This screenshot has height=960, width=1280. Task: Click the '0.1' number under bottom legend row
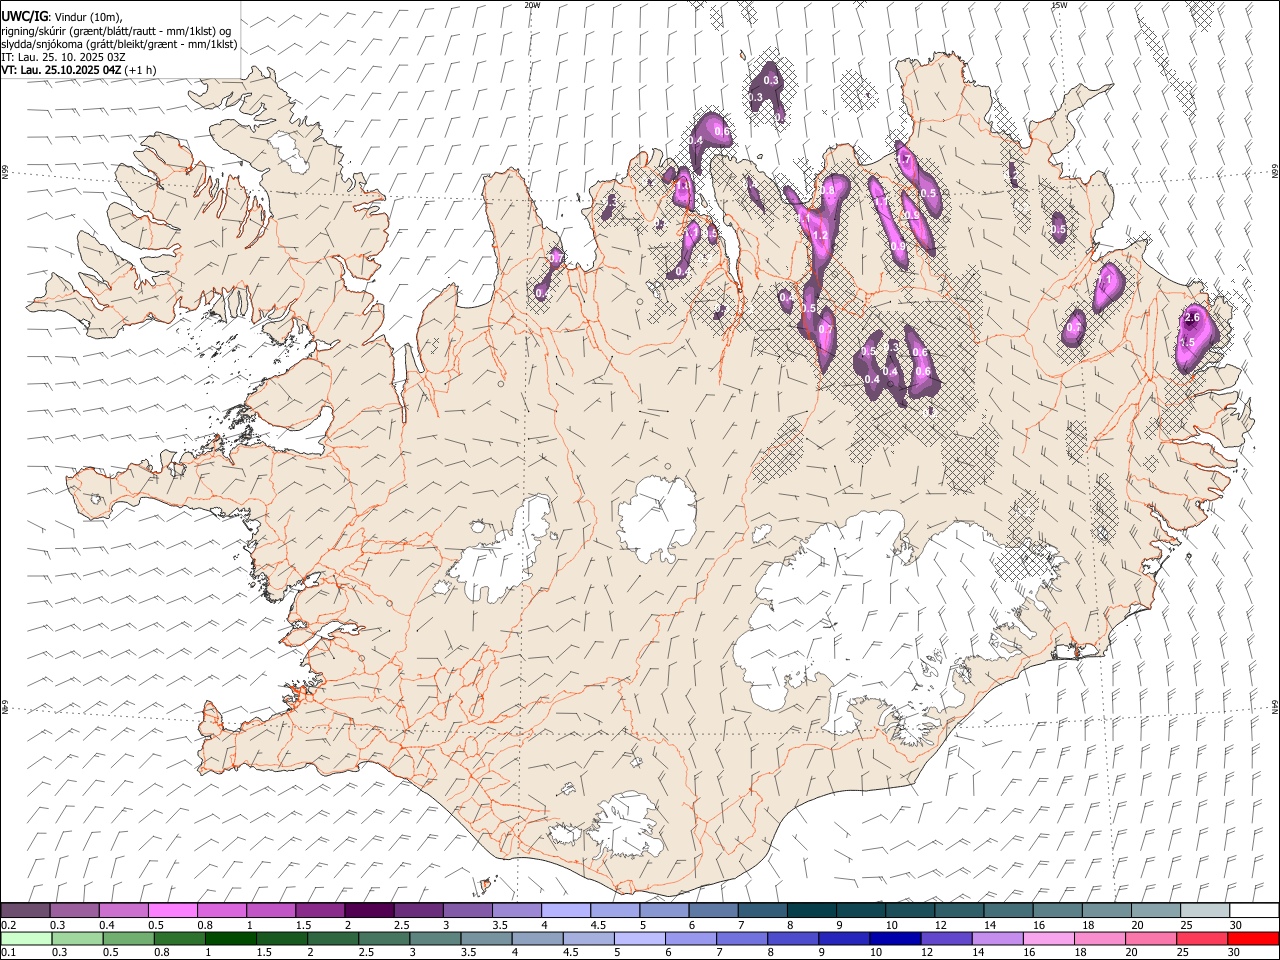pos(8,952)
